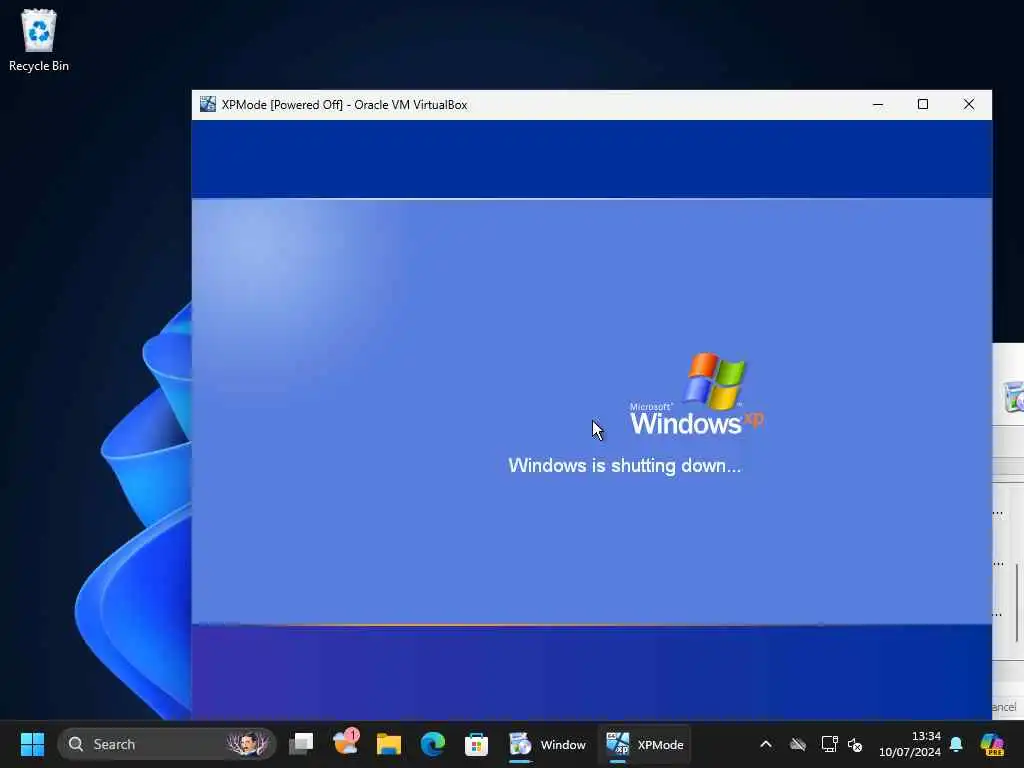This screenshot has width=1024, height=768.
Task: Click the VirtualBox icon in XPMode title bar
Action: [208, 104]
